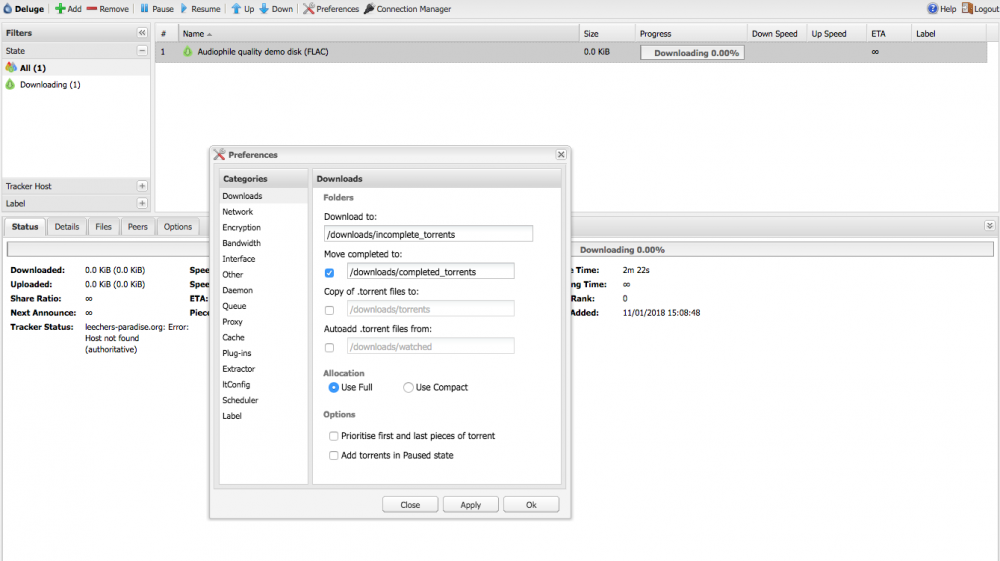Click the Resume arrow icon
This screenshot has width=1000, height=561.
click(x=184, y=9)
